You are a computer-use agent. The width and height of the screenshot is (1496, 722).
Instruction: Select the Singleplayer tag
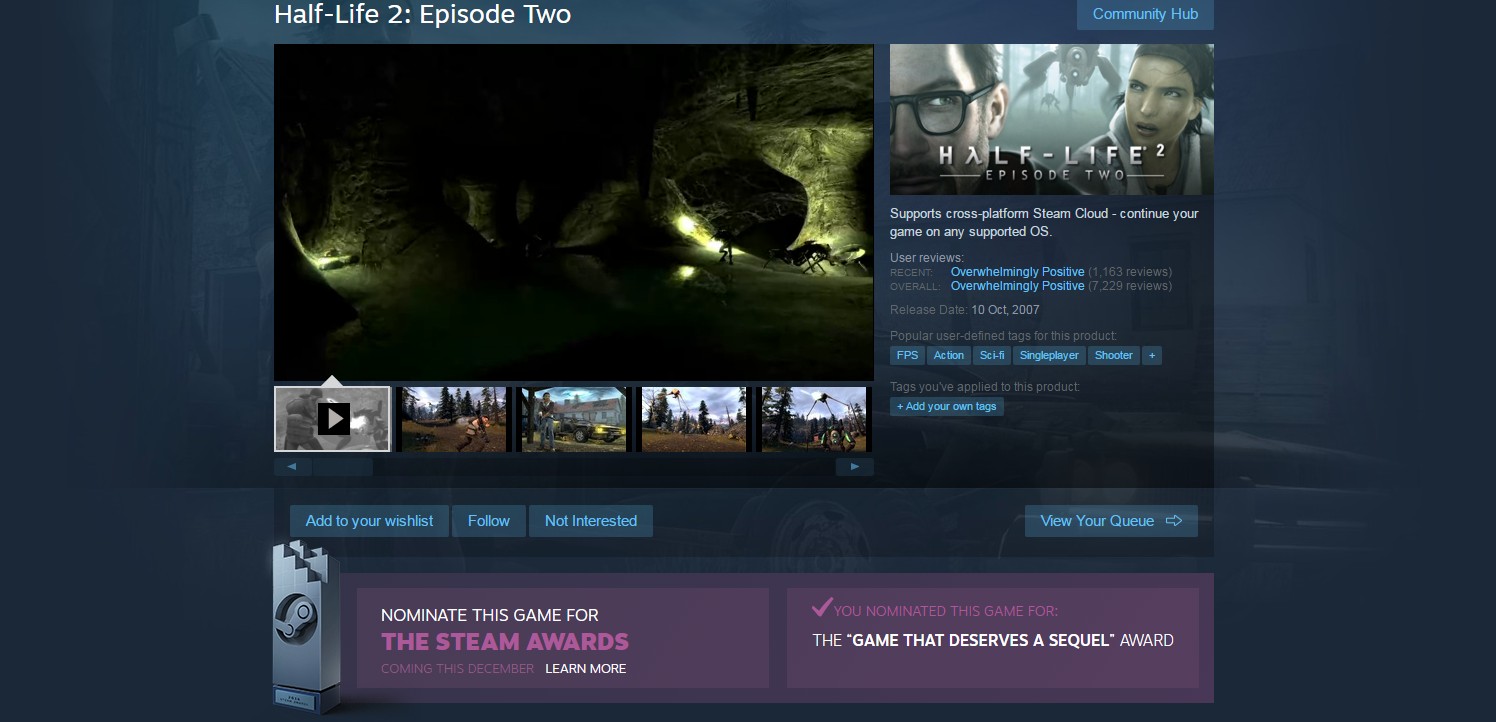click(x=1049, y=355)
